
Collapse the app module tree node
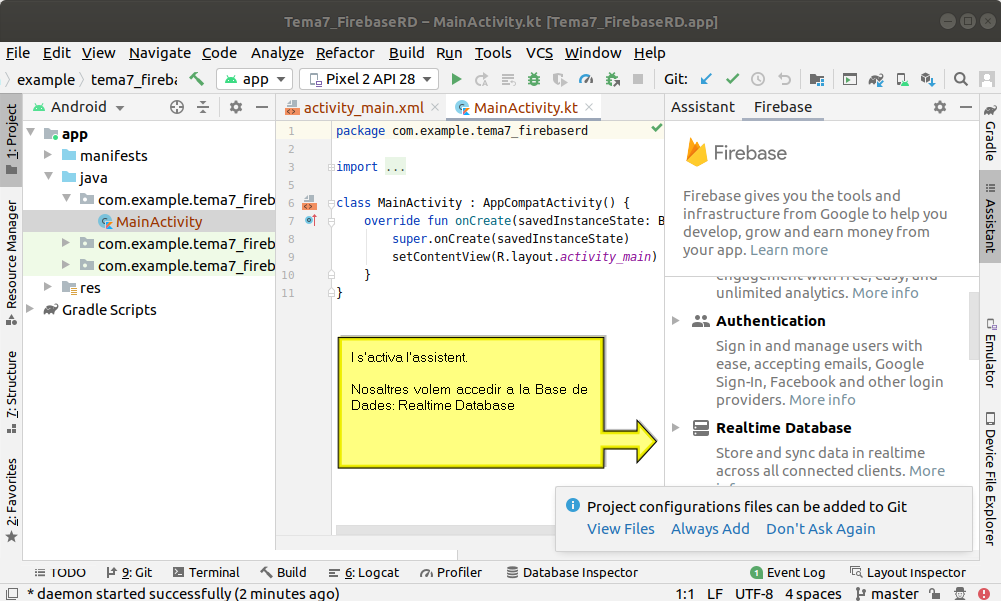[x=31, y=132]
